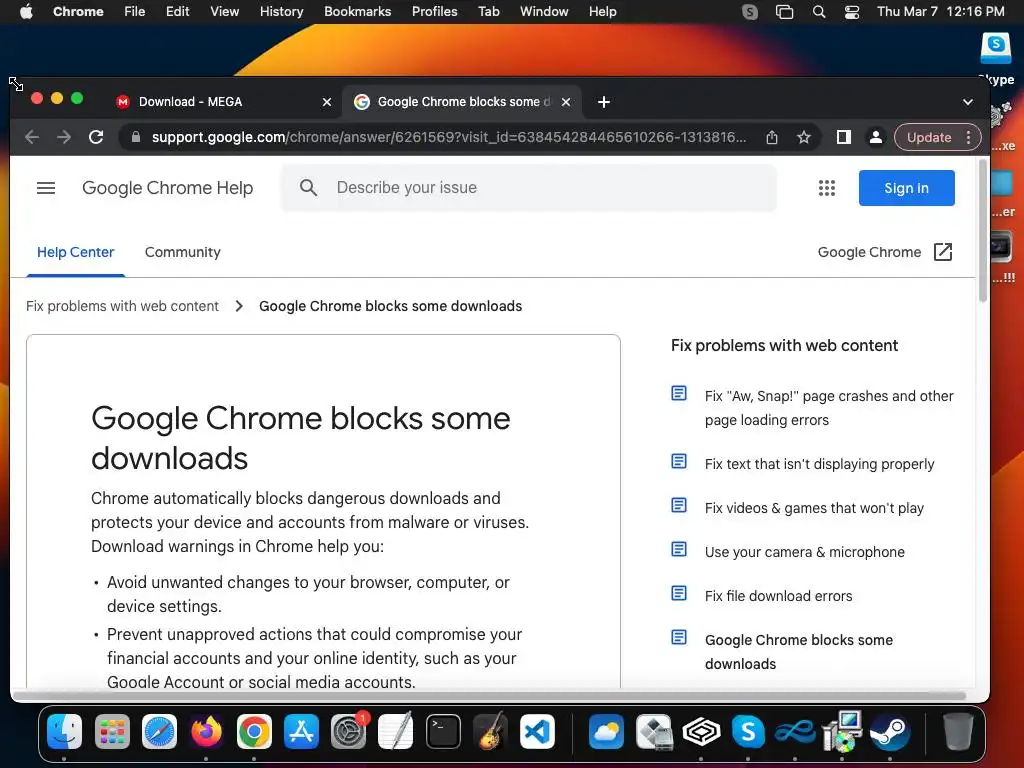Image resolution: width=1024 pixels, height=768 pixels.
Task: Click the Chrome forward arrow
Action: [x=64, y=137]
